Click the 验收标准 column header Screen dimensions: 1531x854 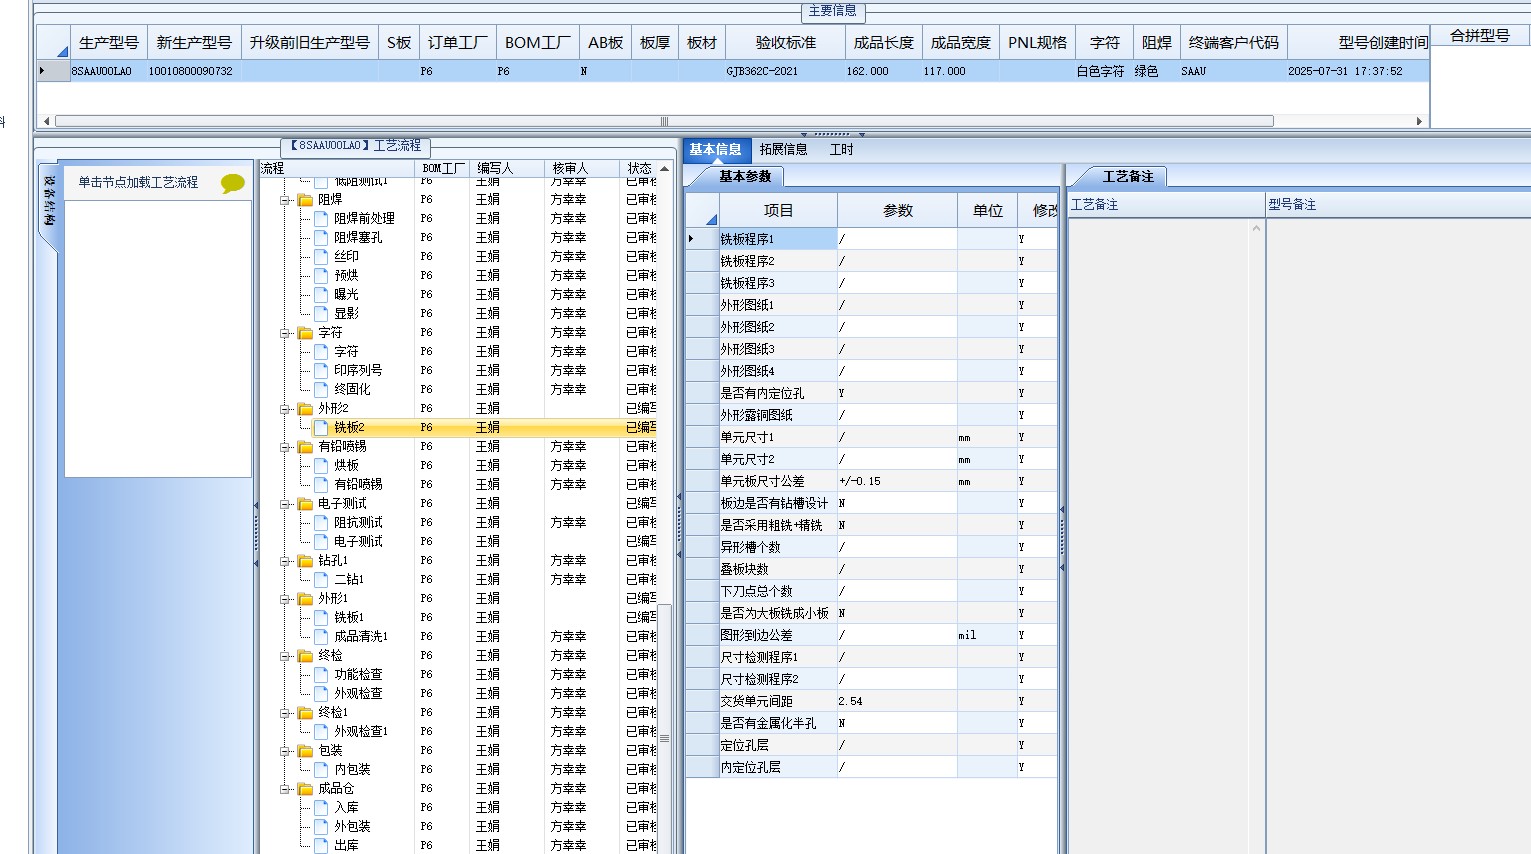(x=785, y=43)
